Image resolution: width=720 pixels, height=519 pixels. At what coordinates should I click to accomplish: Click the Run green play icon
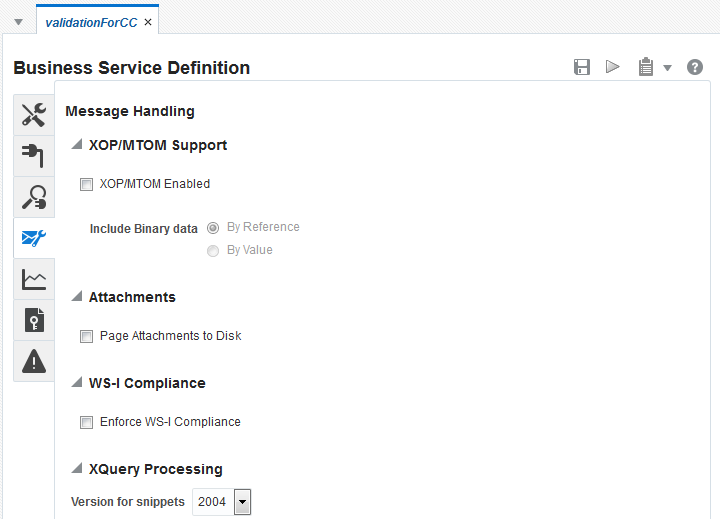613,67
